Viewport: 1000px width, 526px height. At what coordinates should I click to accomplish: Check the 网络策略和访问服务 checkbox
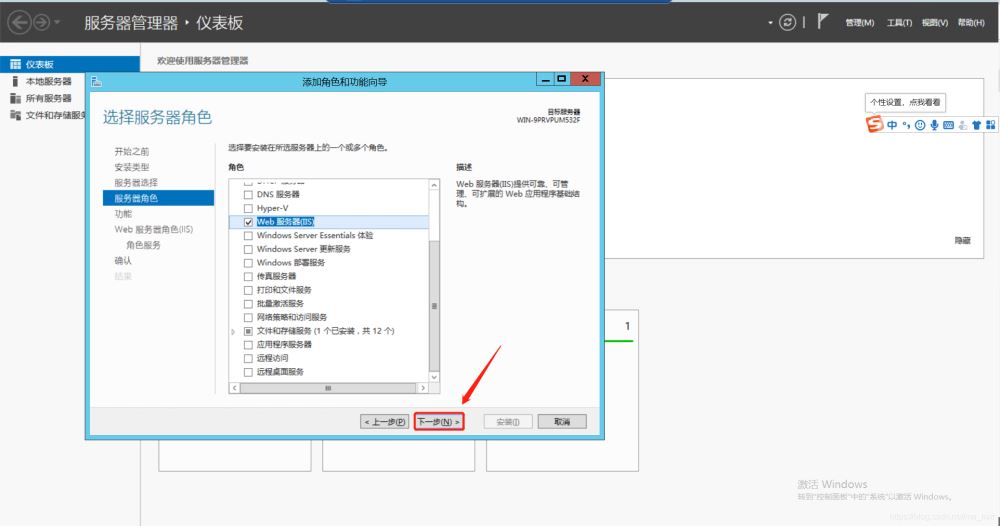click(248, 317)
